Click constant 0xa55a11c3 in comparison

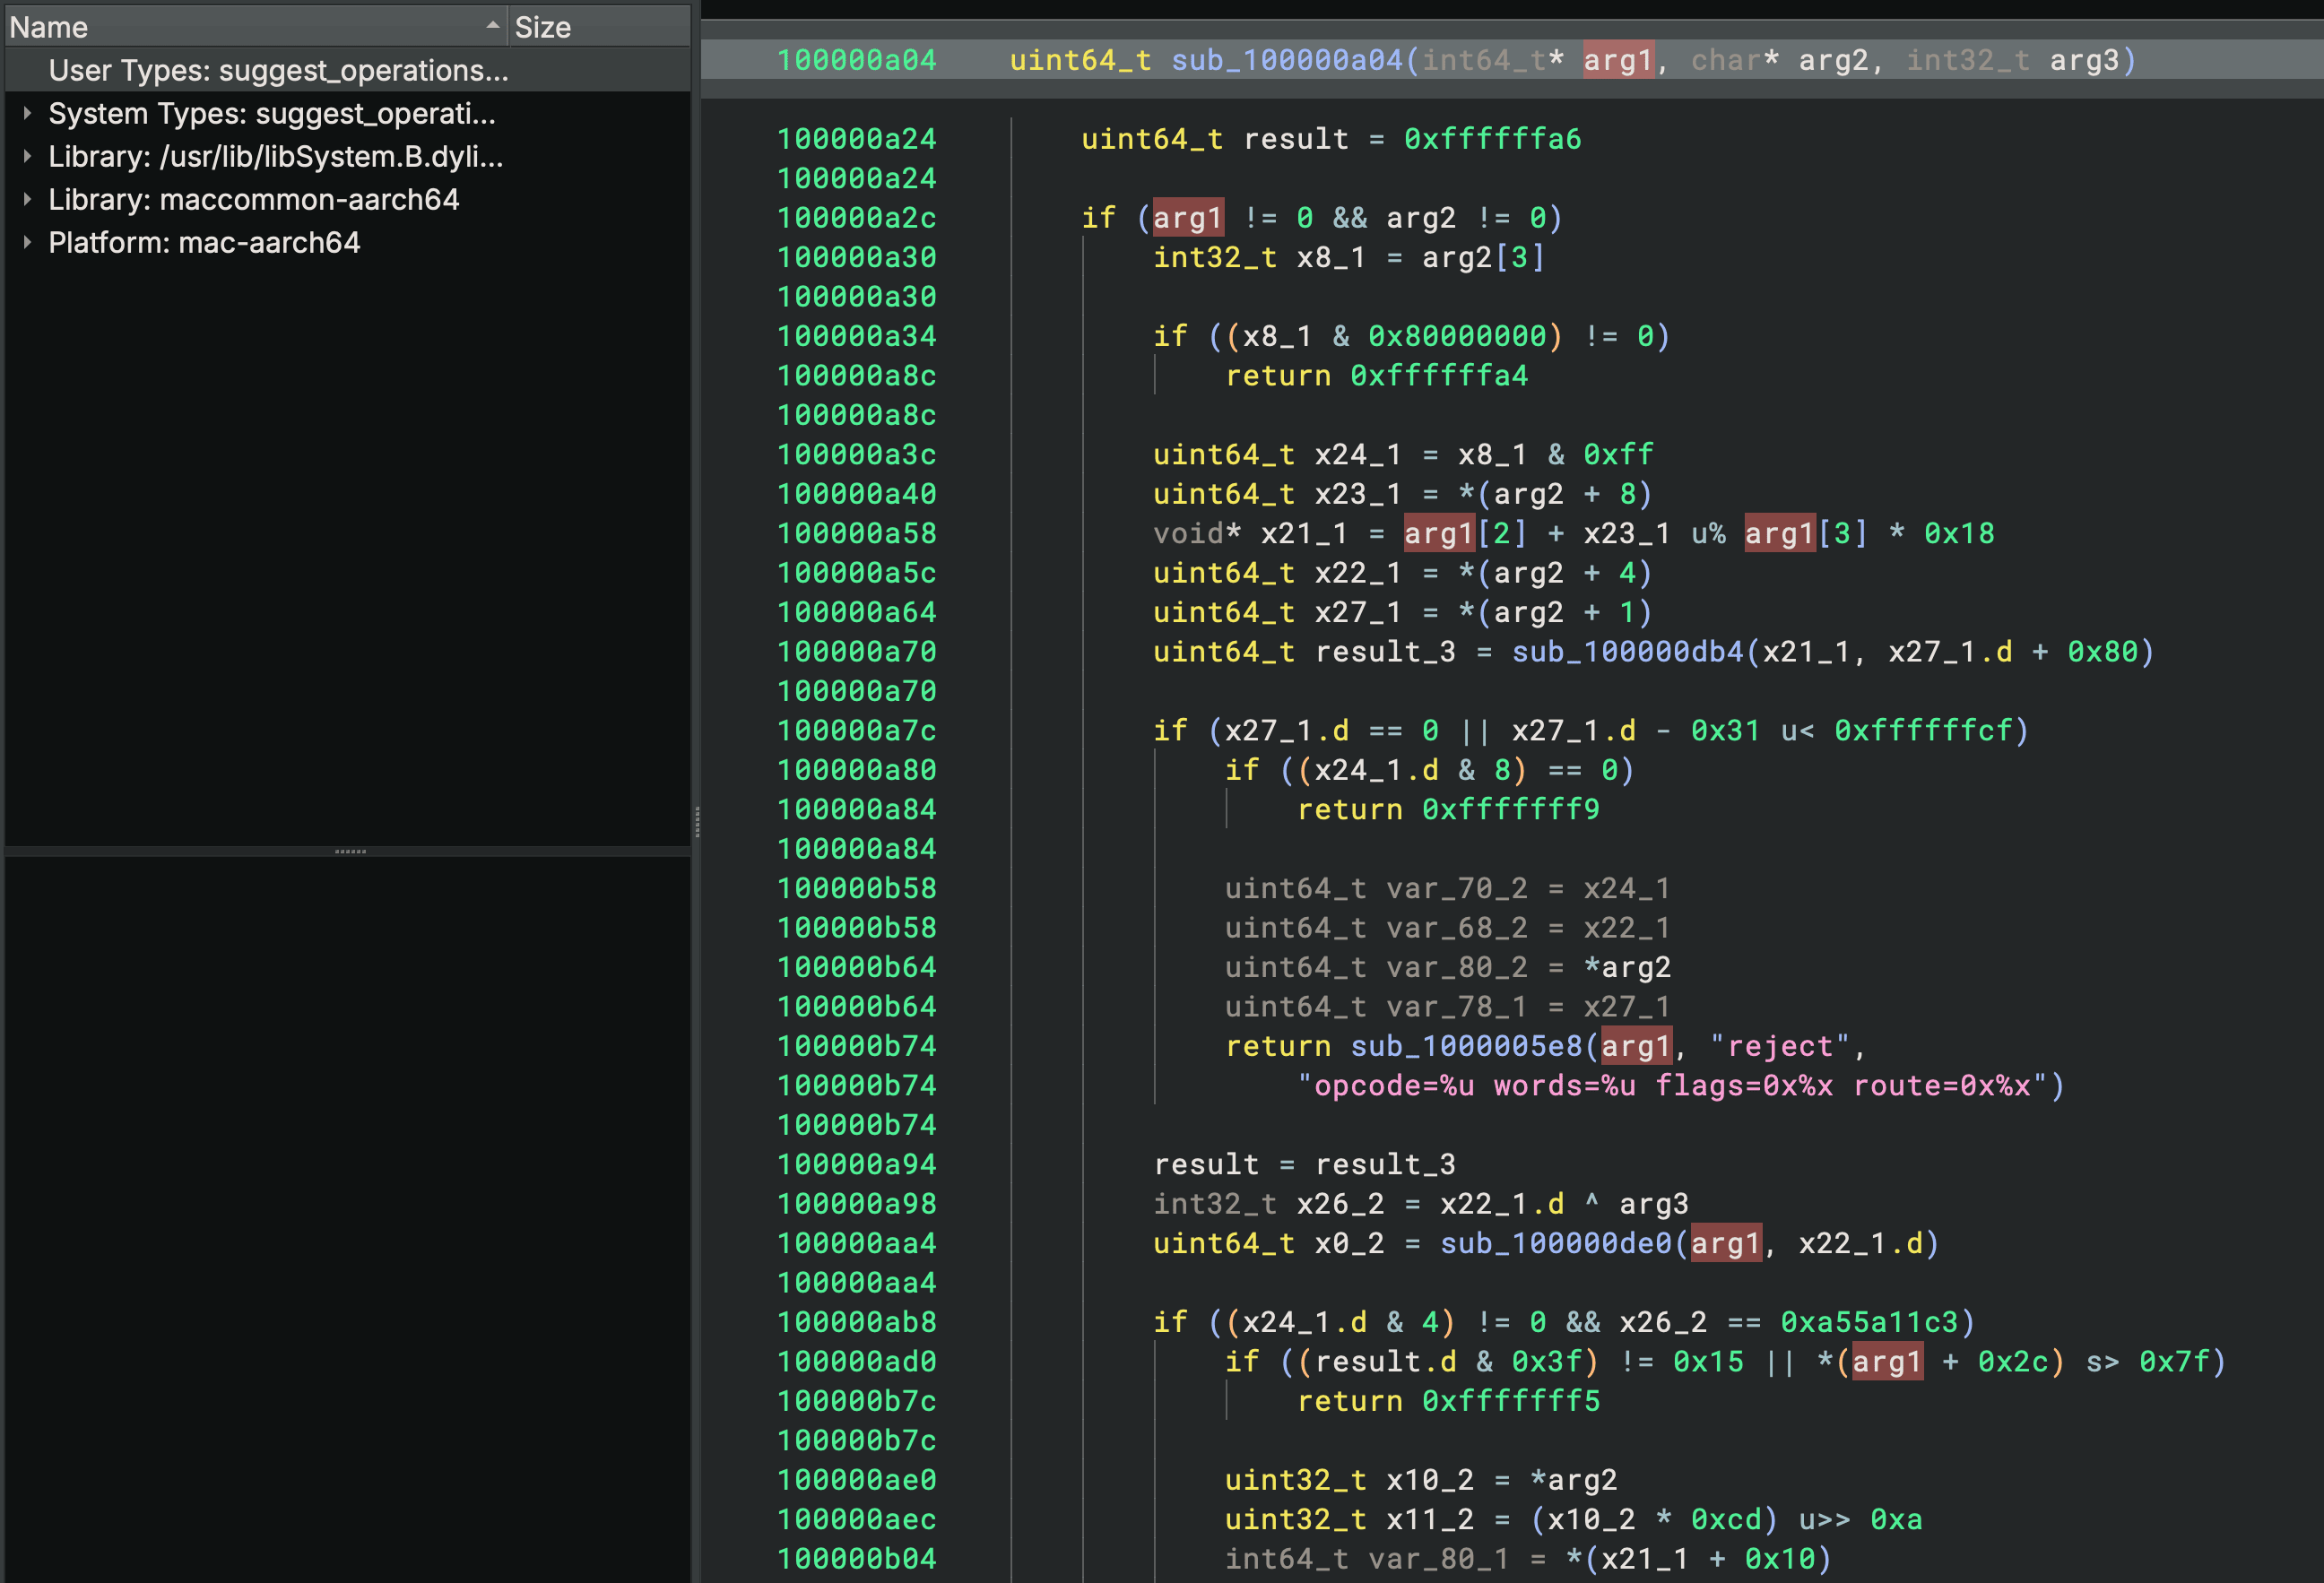[1870, 1322]
